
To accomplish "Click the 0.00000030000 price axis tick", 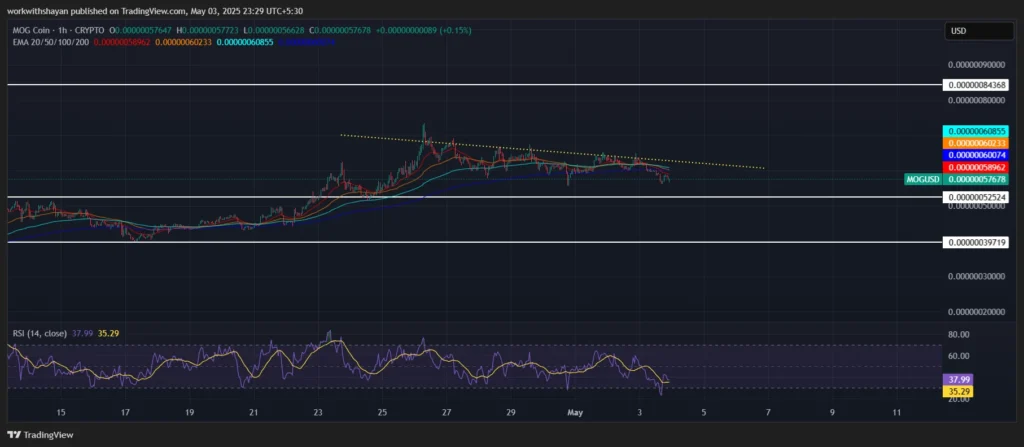I will coord(978,276).
